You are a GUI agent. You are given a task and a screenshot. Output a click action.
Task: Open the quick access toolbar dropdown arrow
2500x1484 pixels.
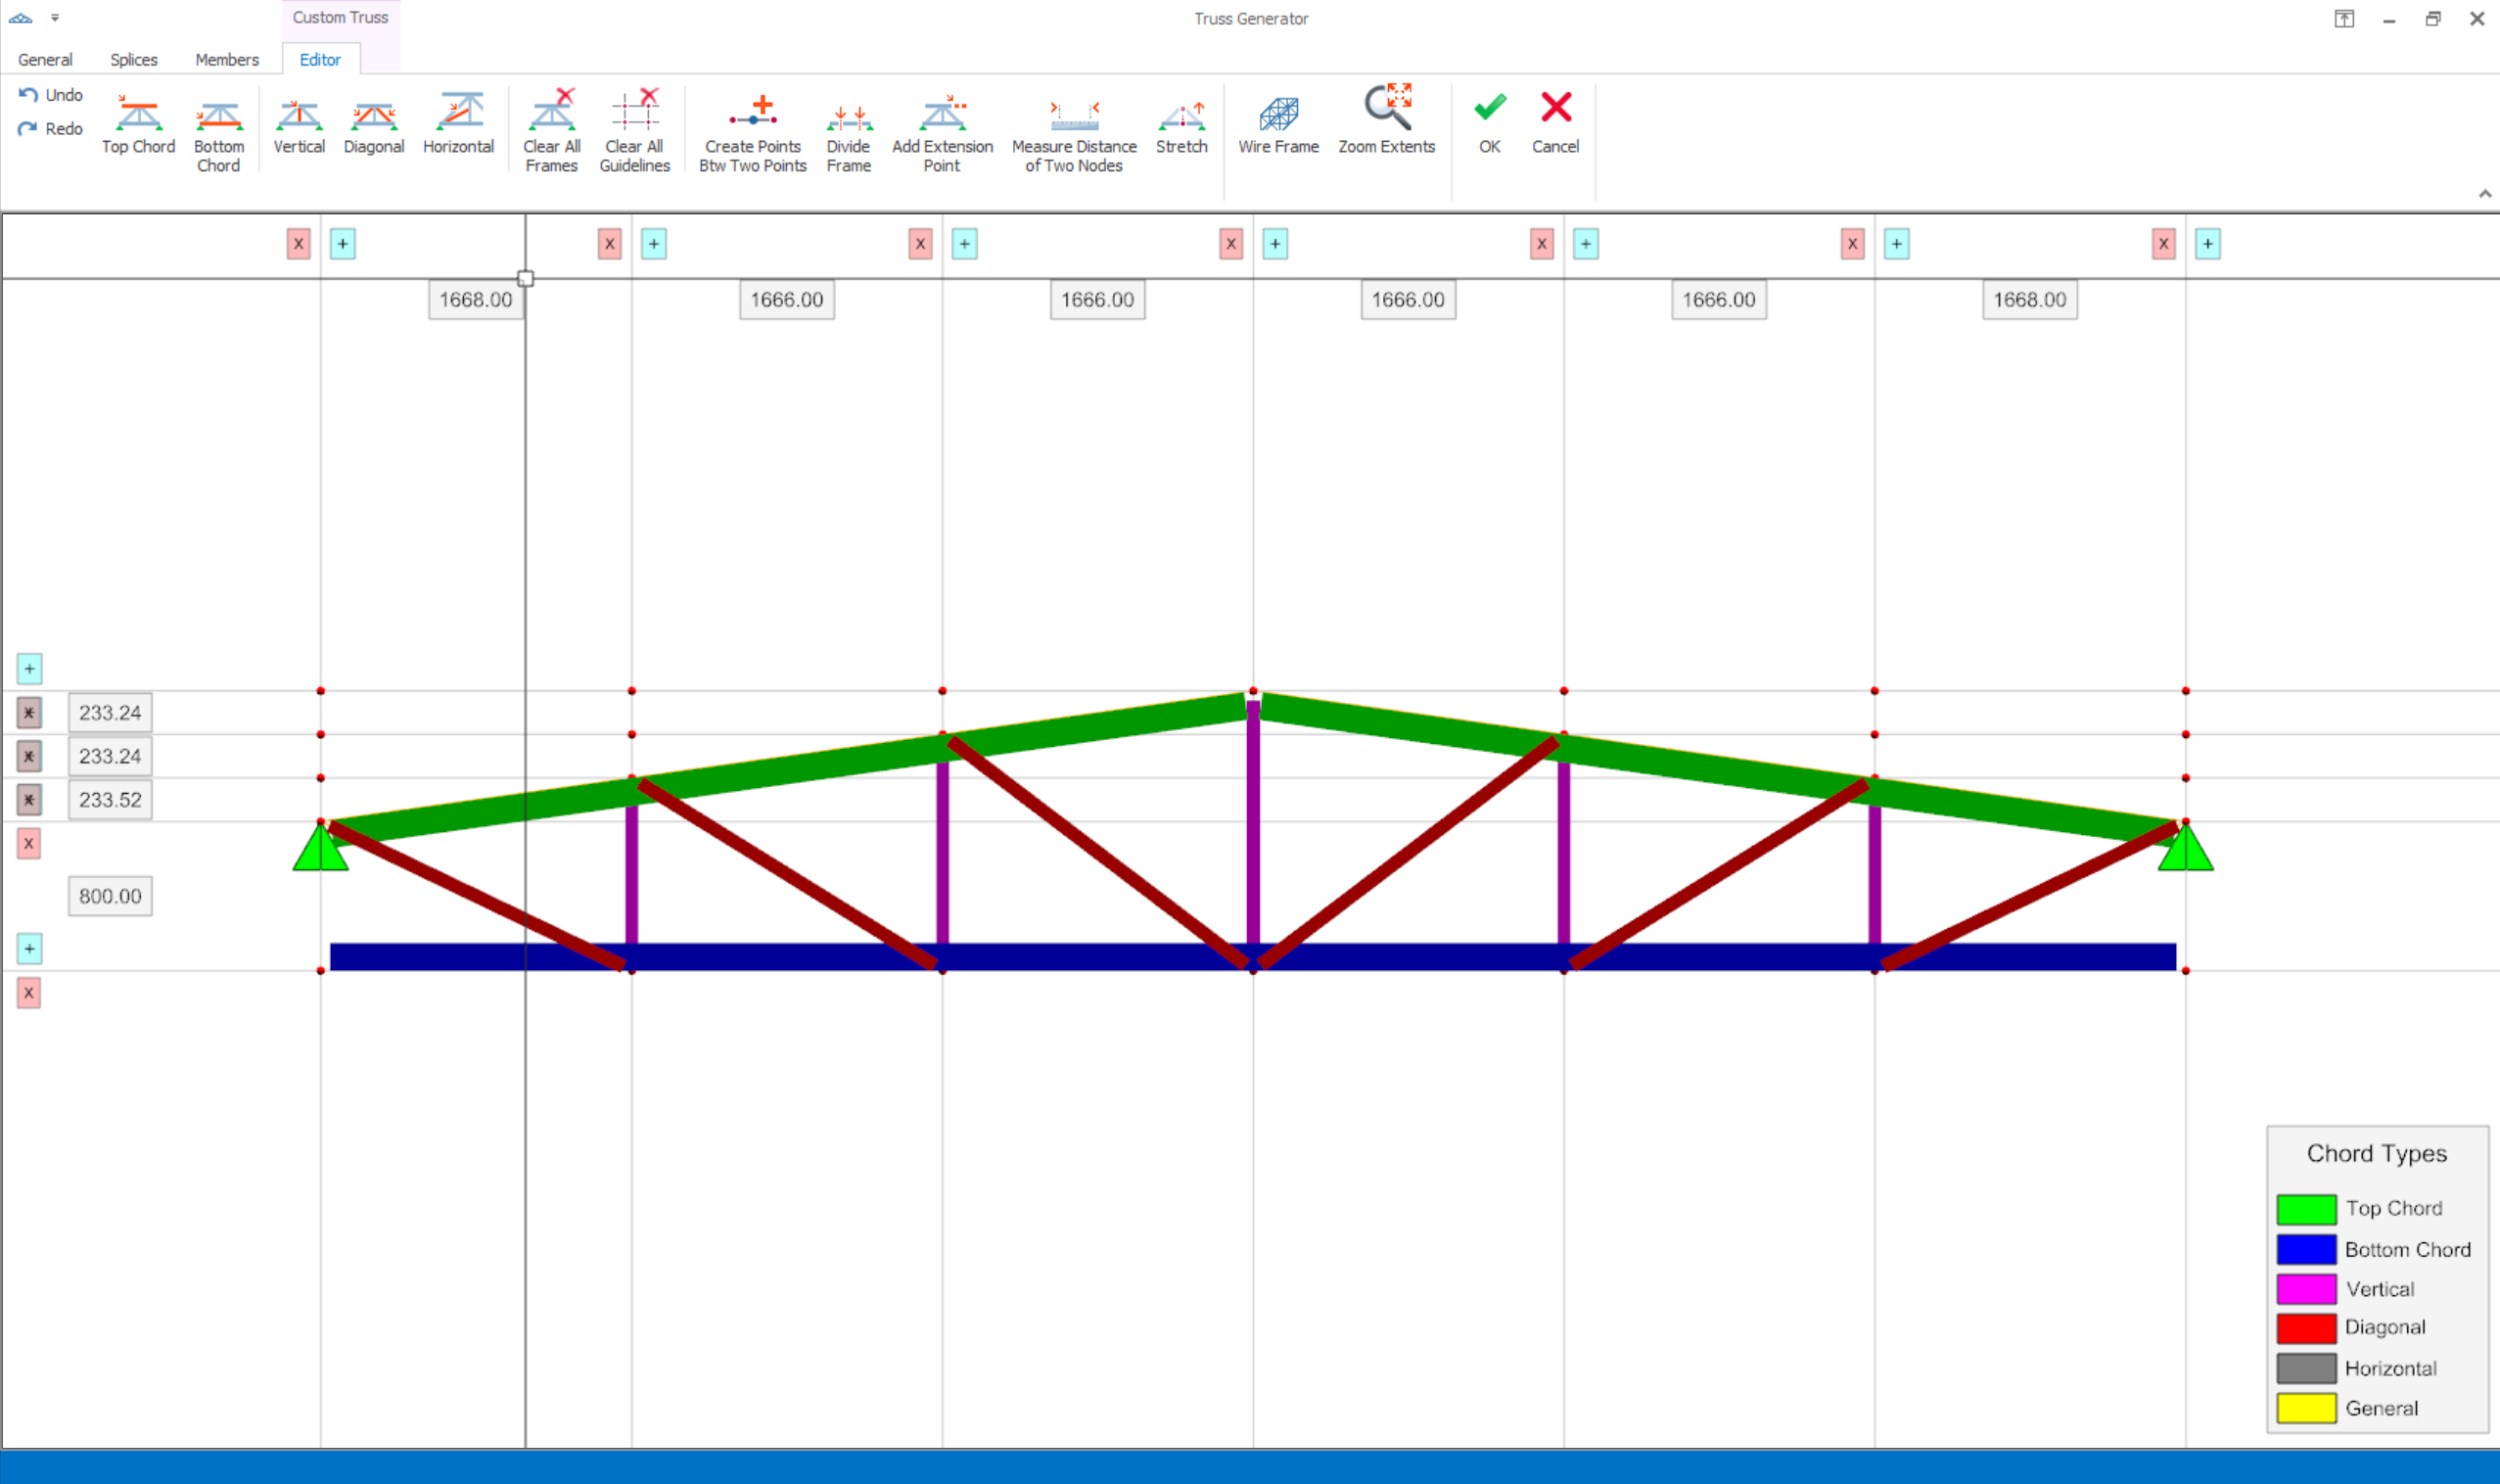55,18
